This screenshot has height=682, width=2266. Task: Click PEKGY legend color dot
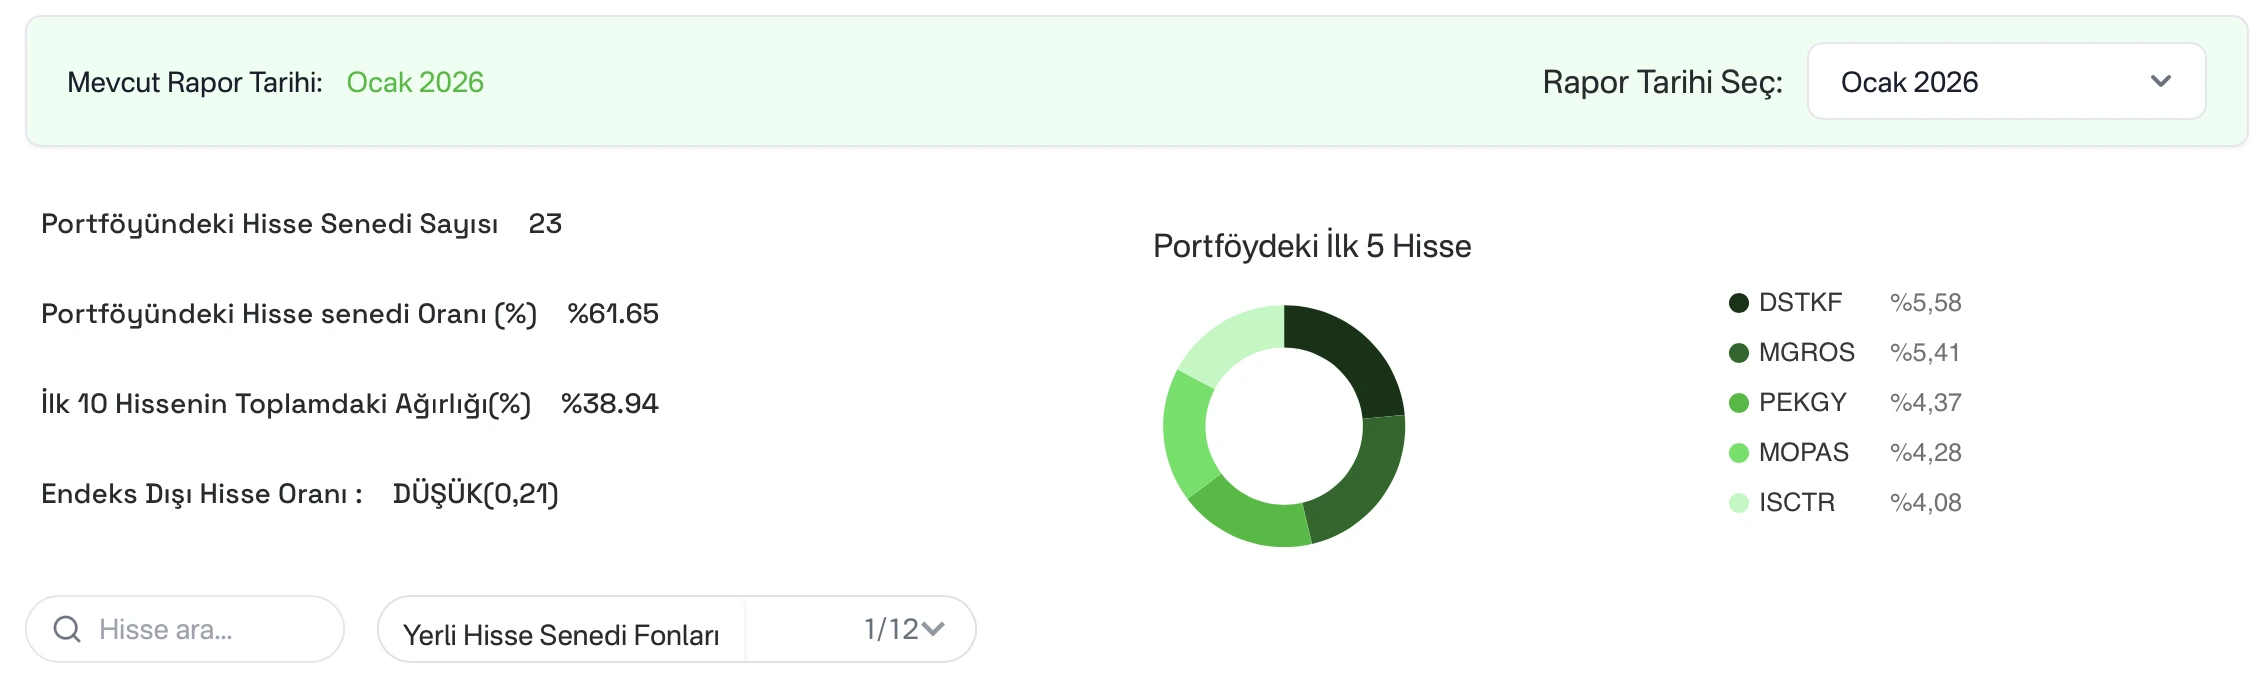pyautogui.click(x=1739, y=403)
